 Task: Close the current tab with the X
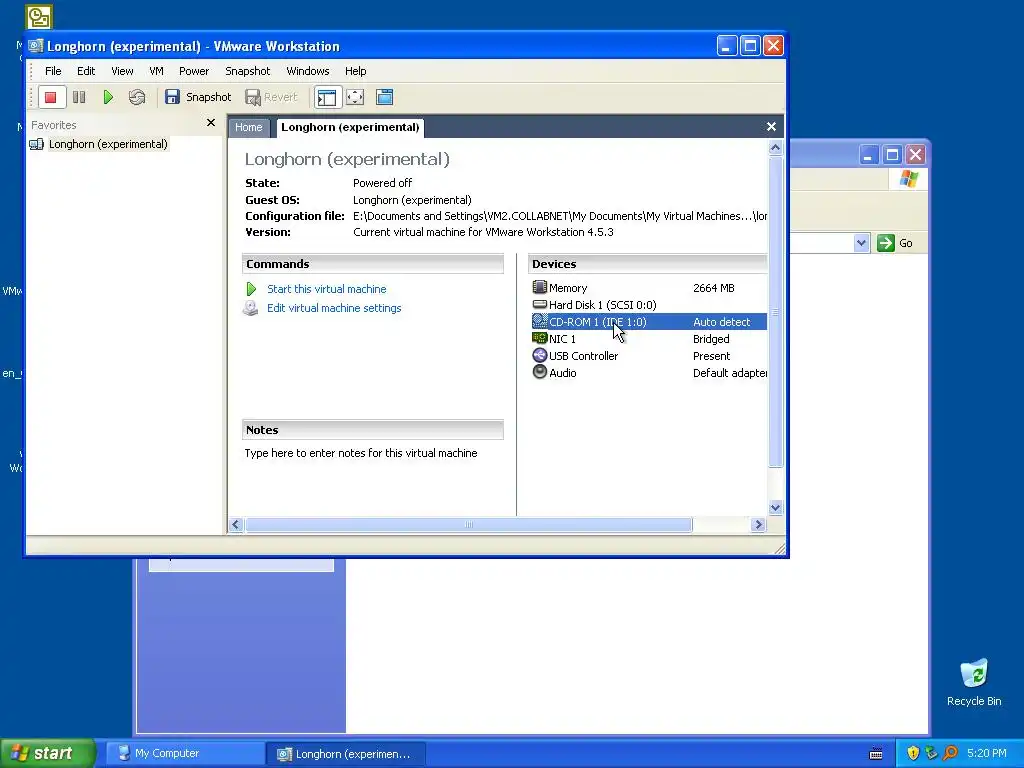pos(771,127)
